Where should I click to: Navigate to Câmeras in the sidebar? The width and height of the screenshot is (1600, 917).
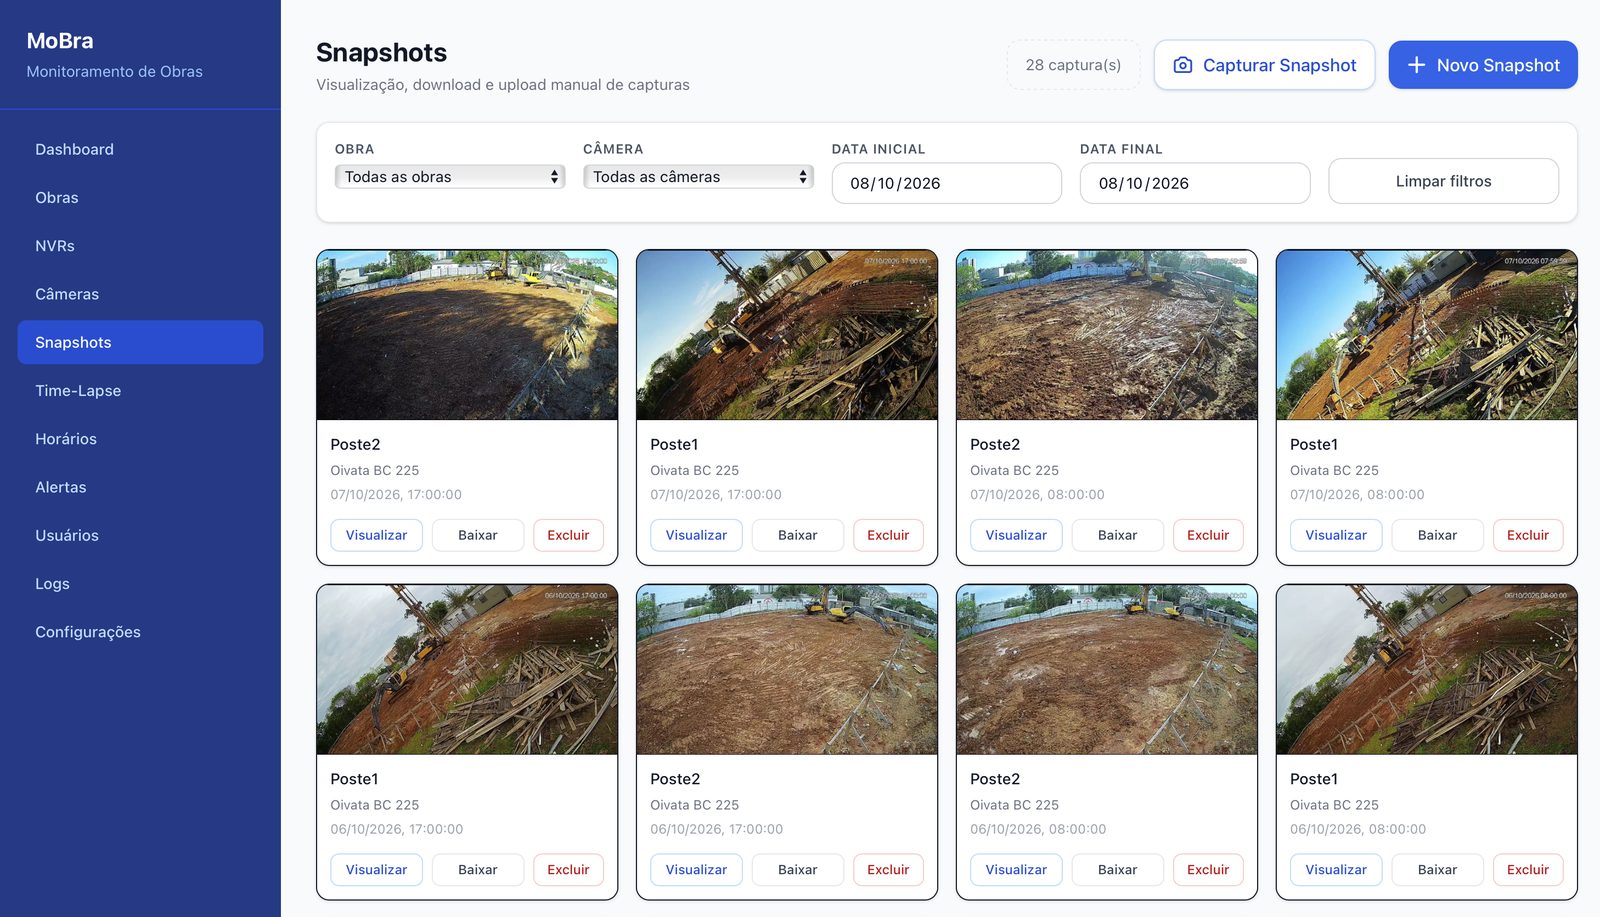[140, 294]
